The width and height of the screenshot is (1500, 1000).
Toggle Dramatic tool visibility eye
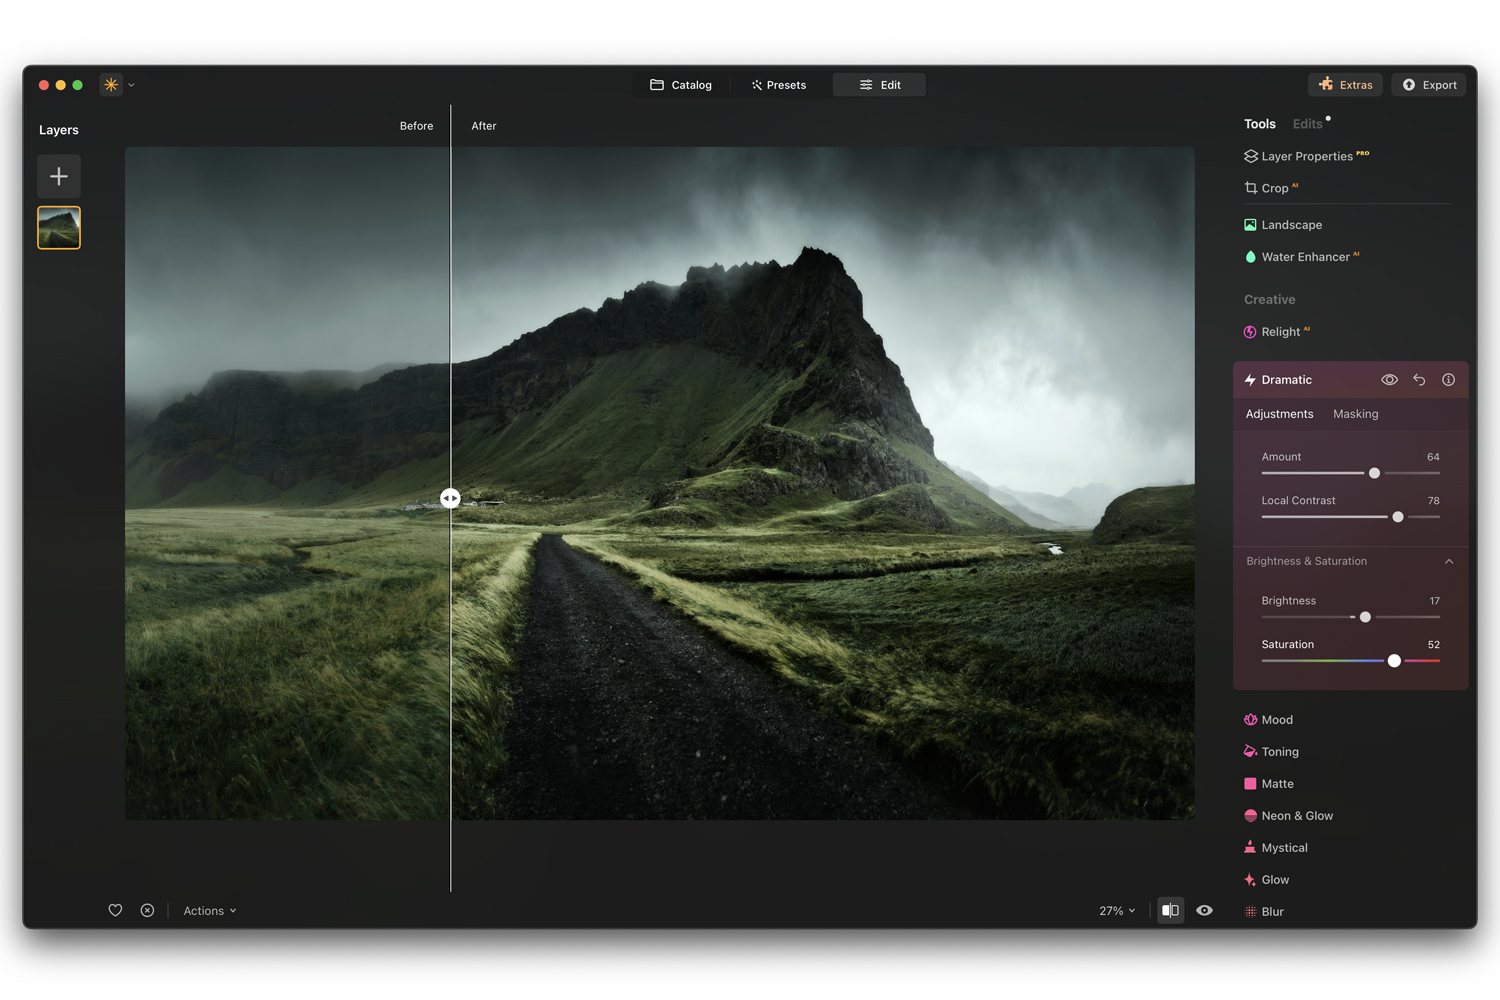1389,380
